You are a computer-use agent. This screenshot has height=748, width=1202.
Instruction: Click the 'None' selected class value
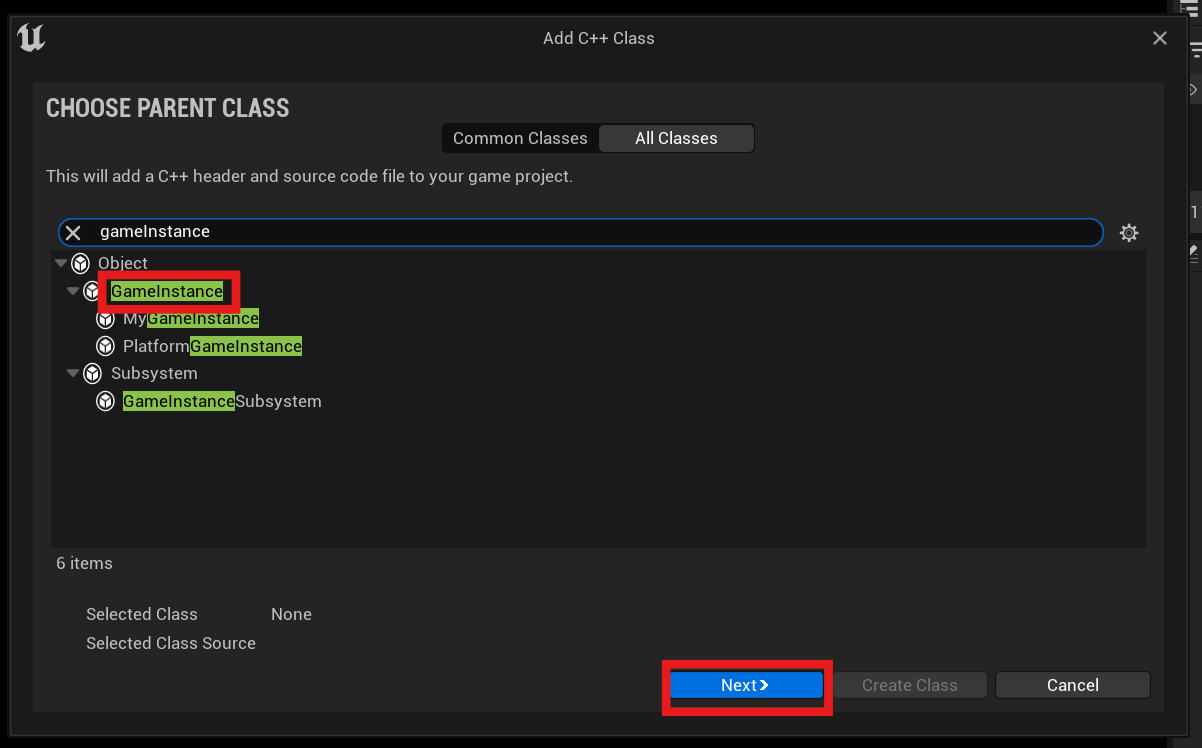point(291,614)
